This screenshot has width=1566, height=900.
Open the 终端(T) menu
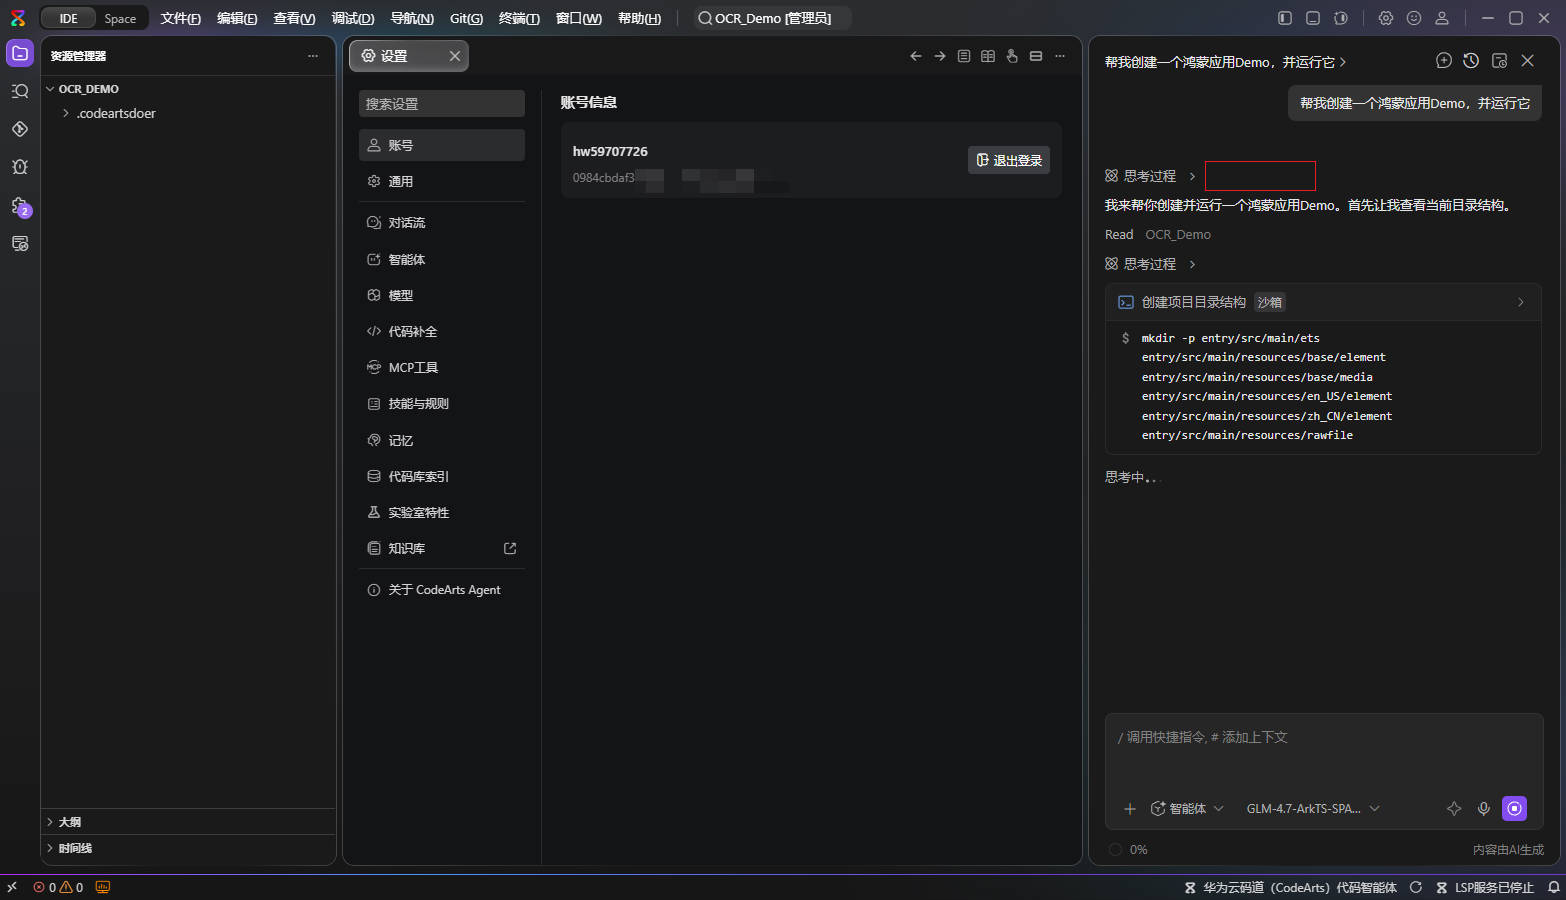click(x=519, y=18)
